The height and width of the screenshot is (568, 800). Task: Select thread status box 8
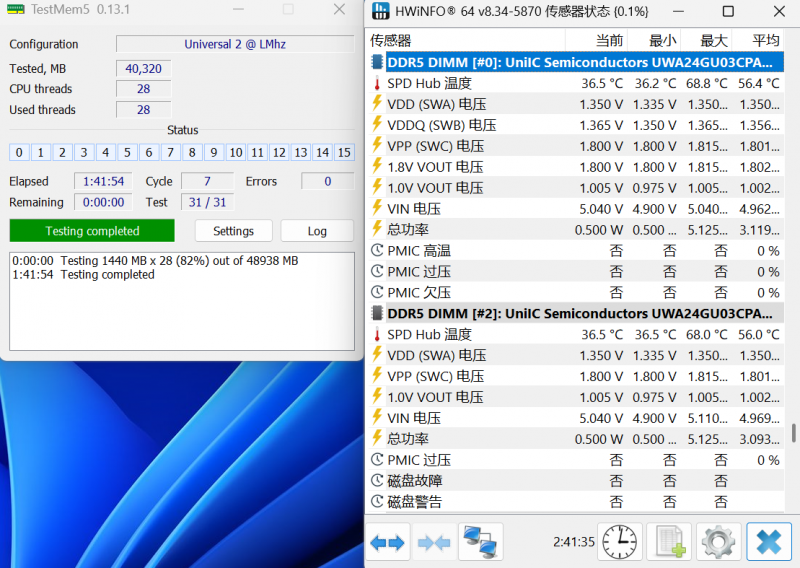(192, 153)
